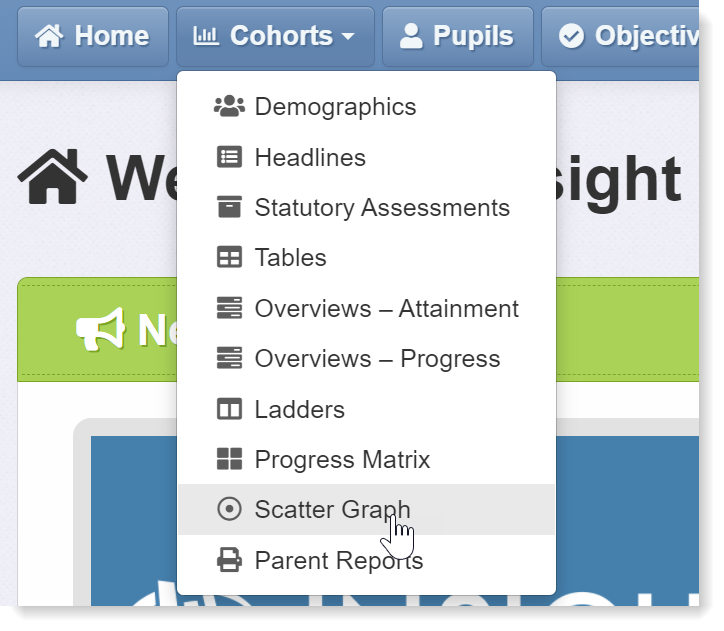The image size is (724, 631).
Task: Click the Tables grid icon
Action: pyautogui.click(x=229, y=257)
